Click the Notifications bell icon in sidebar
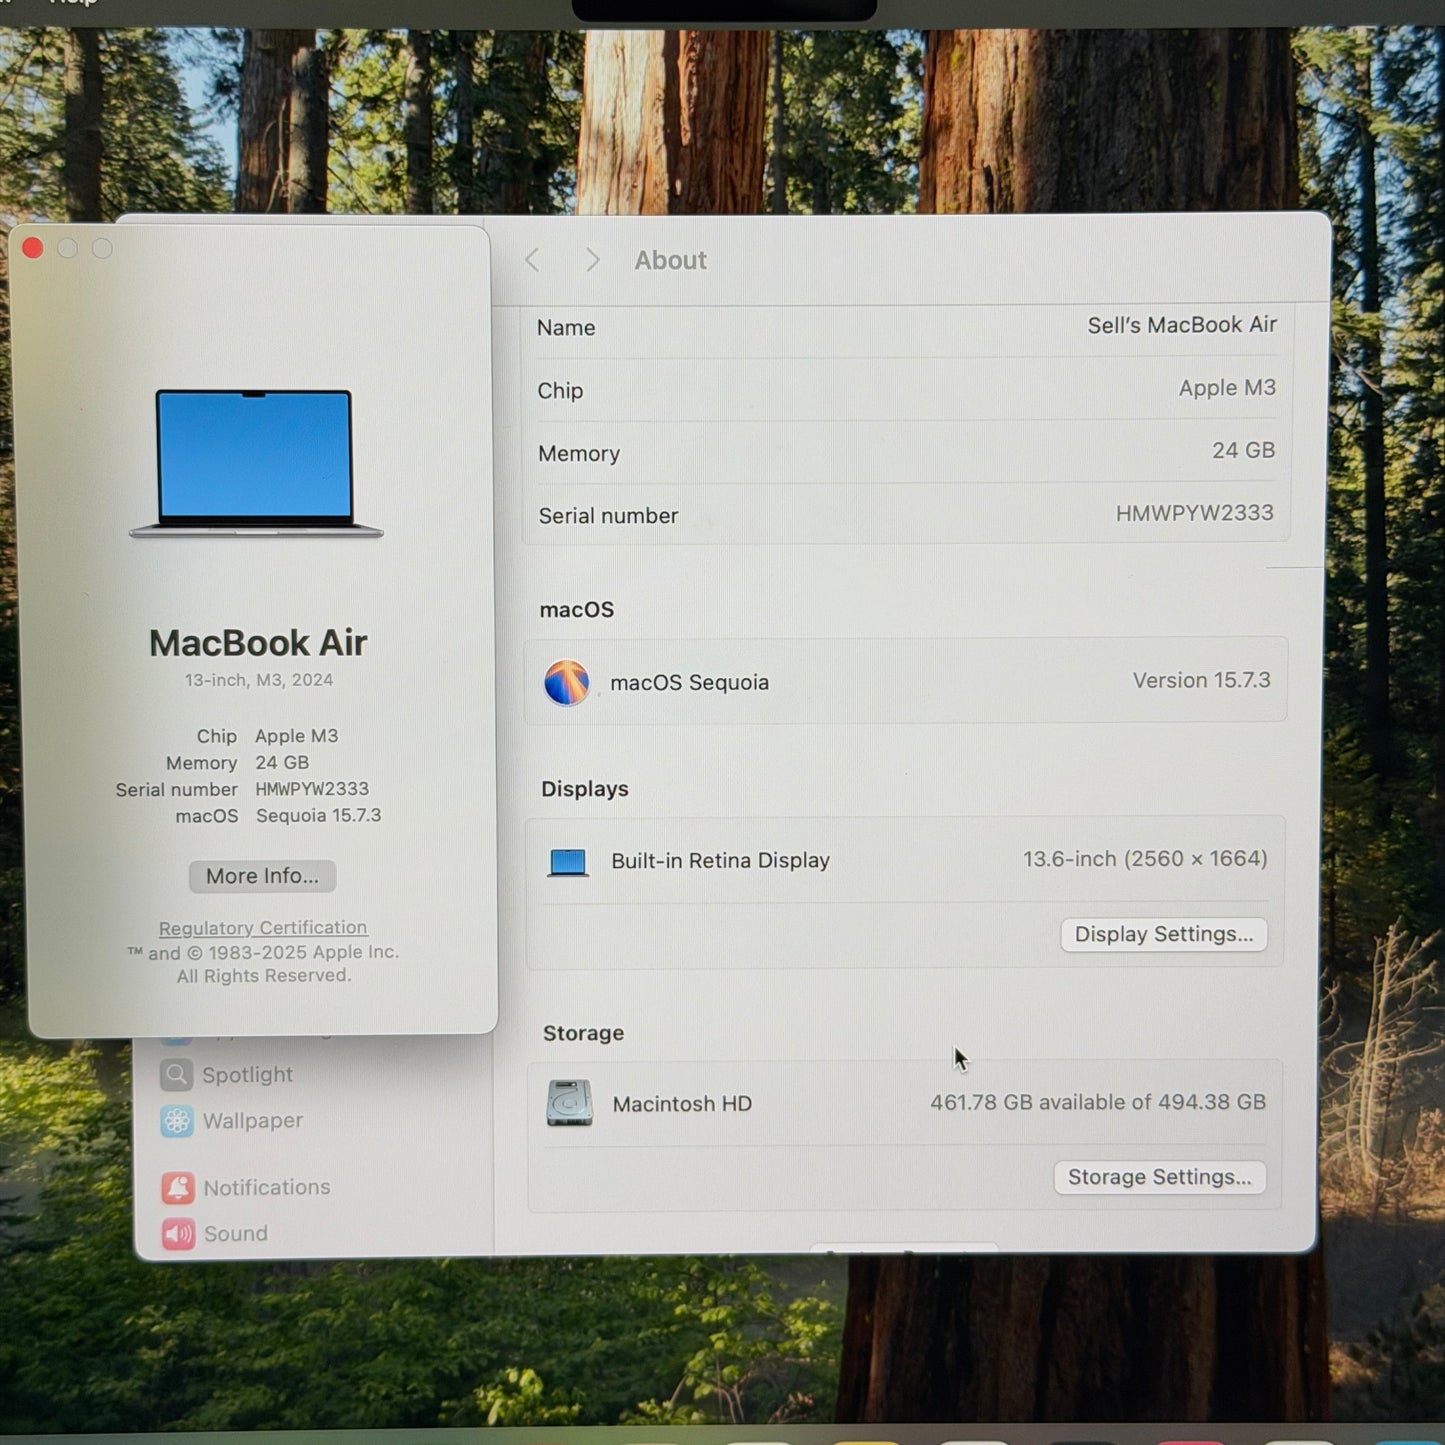Viewport: 1445px width, 1445px height. tap(178, 1188)
